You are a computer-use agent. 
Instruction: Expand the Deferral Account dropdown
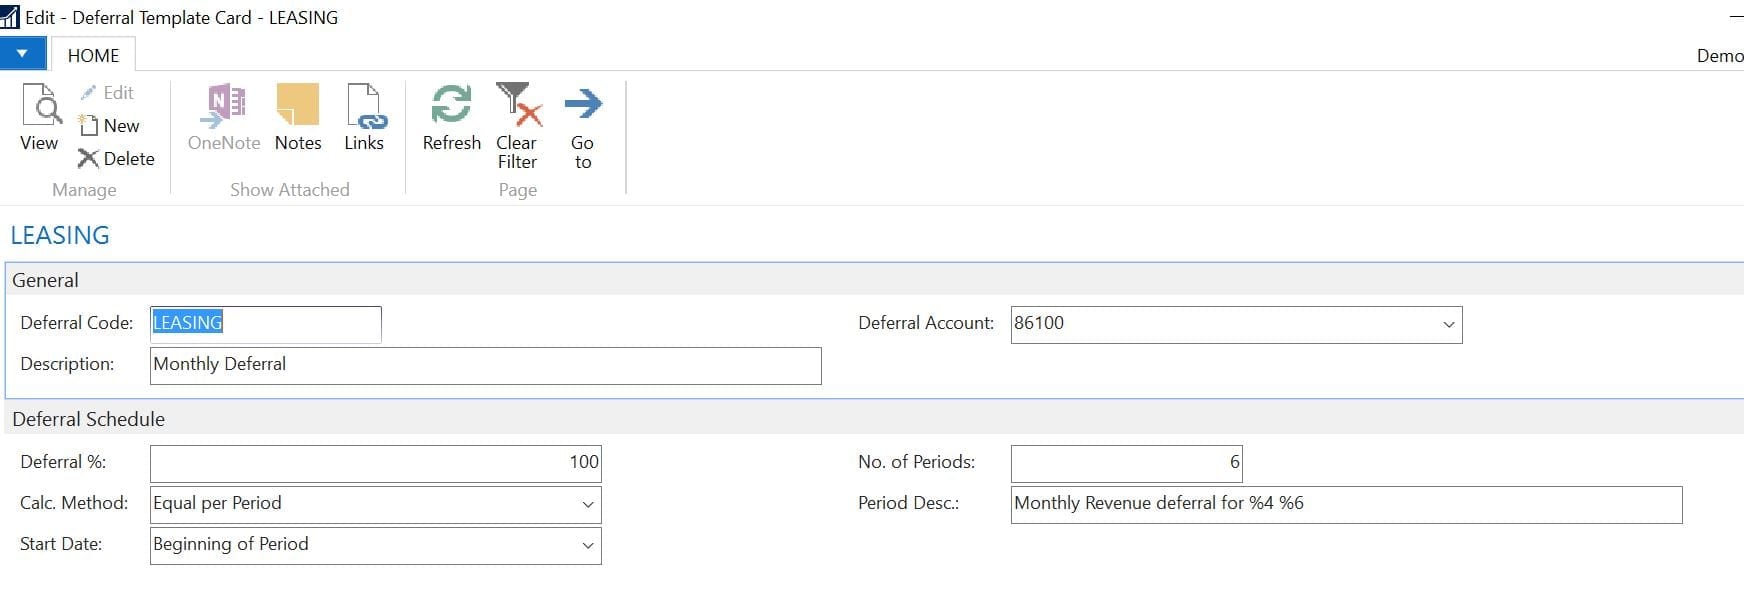(1448, 325)
